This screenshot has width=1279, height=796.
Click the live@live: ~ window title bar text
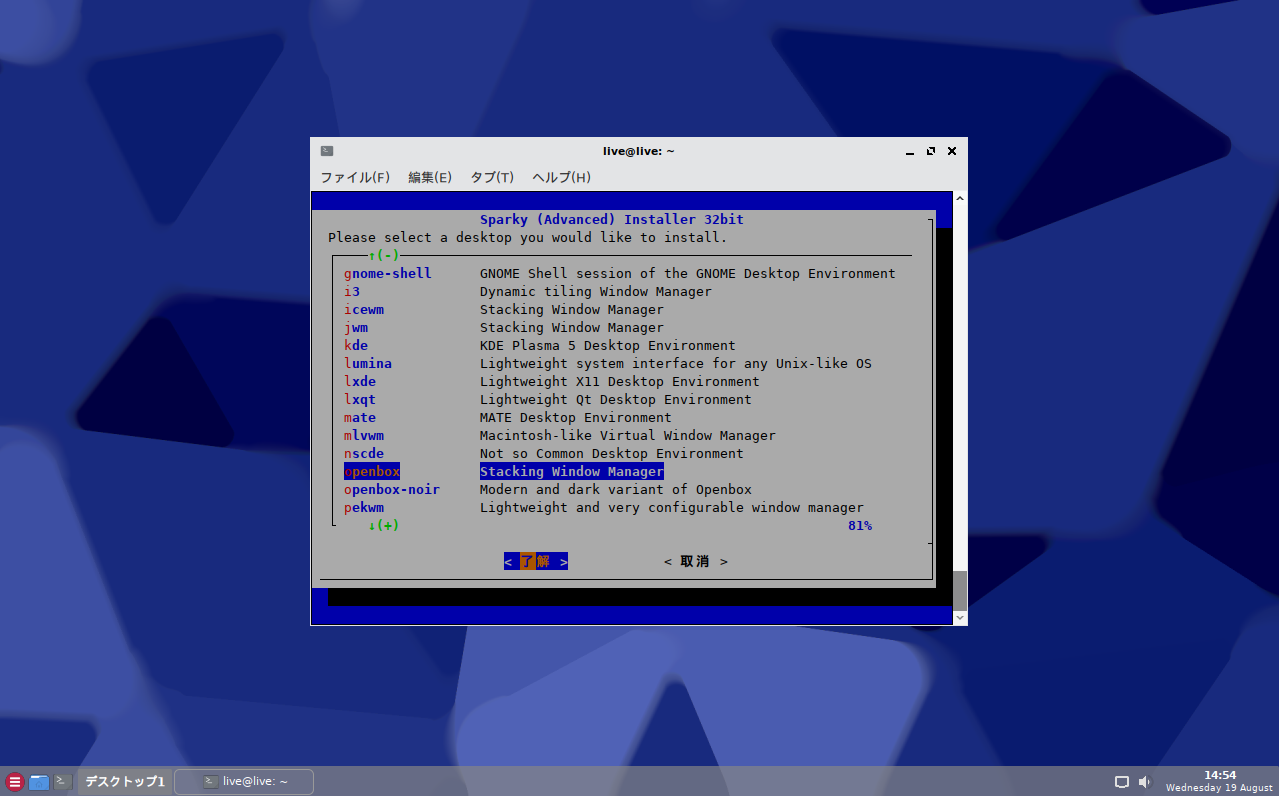pos(638,151)
